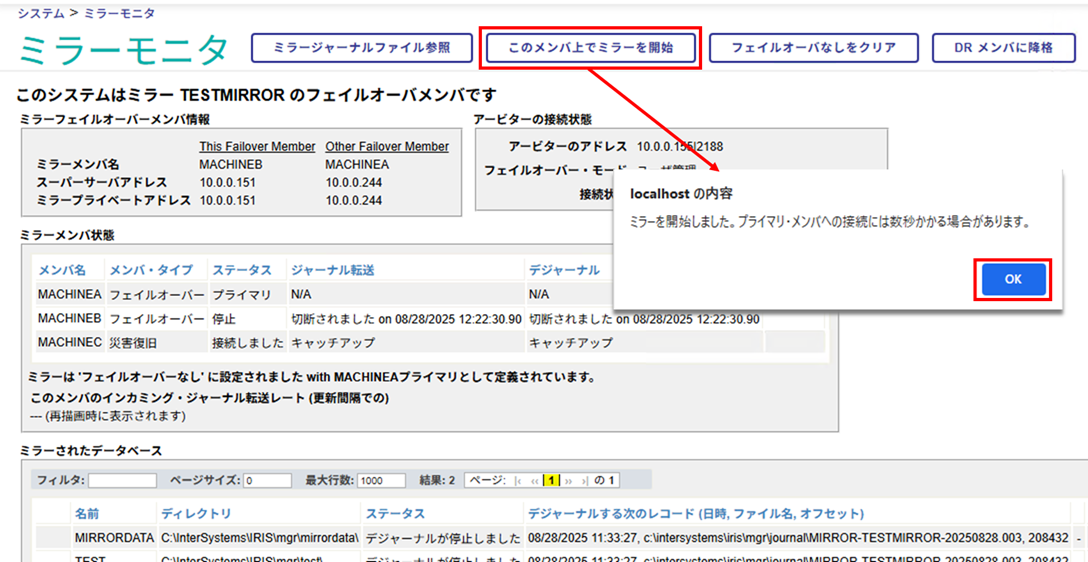The width and height of the screenshot is (1088, 562).
Task: Jump to last page with pagination icon
Action: 585,481
